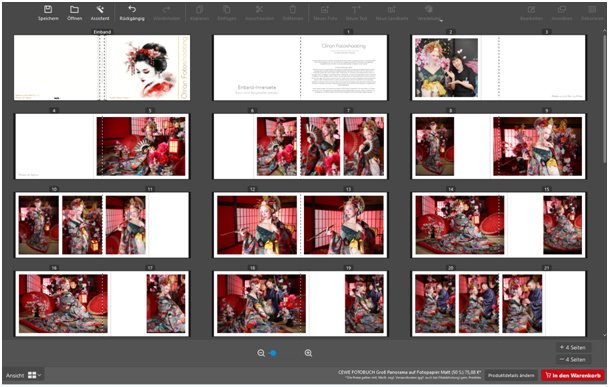Zoom out with the minus magnifier

point(261,353)
